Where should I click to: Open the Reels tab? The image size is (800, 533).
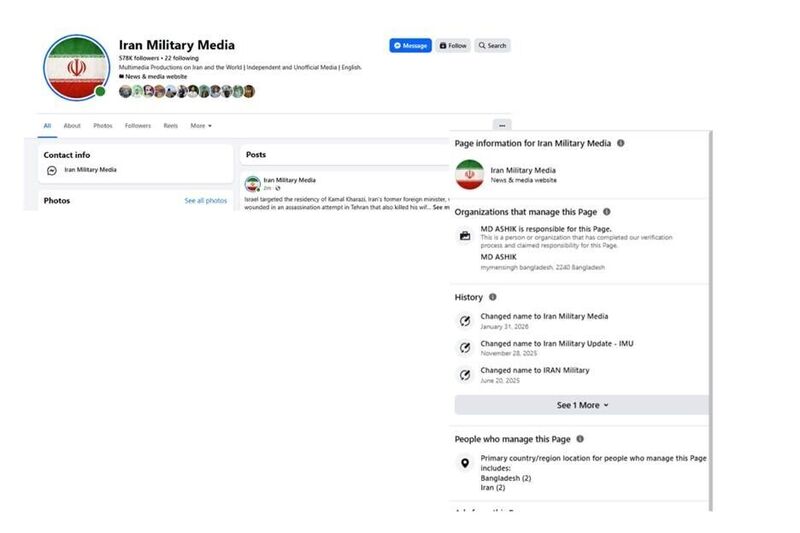(171, 126)
